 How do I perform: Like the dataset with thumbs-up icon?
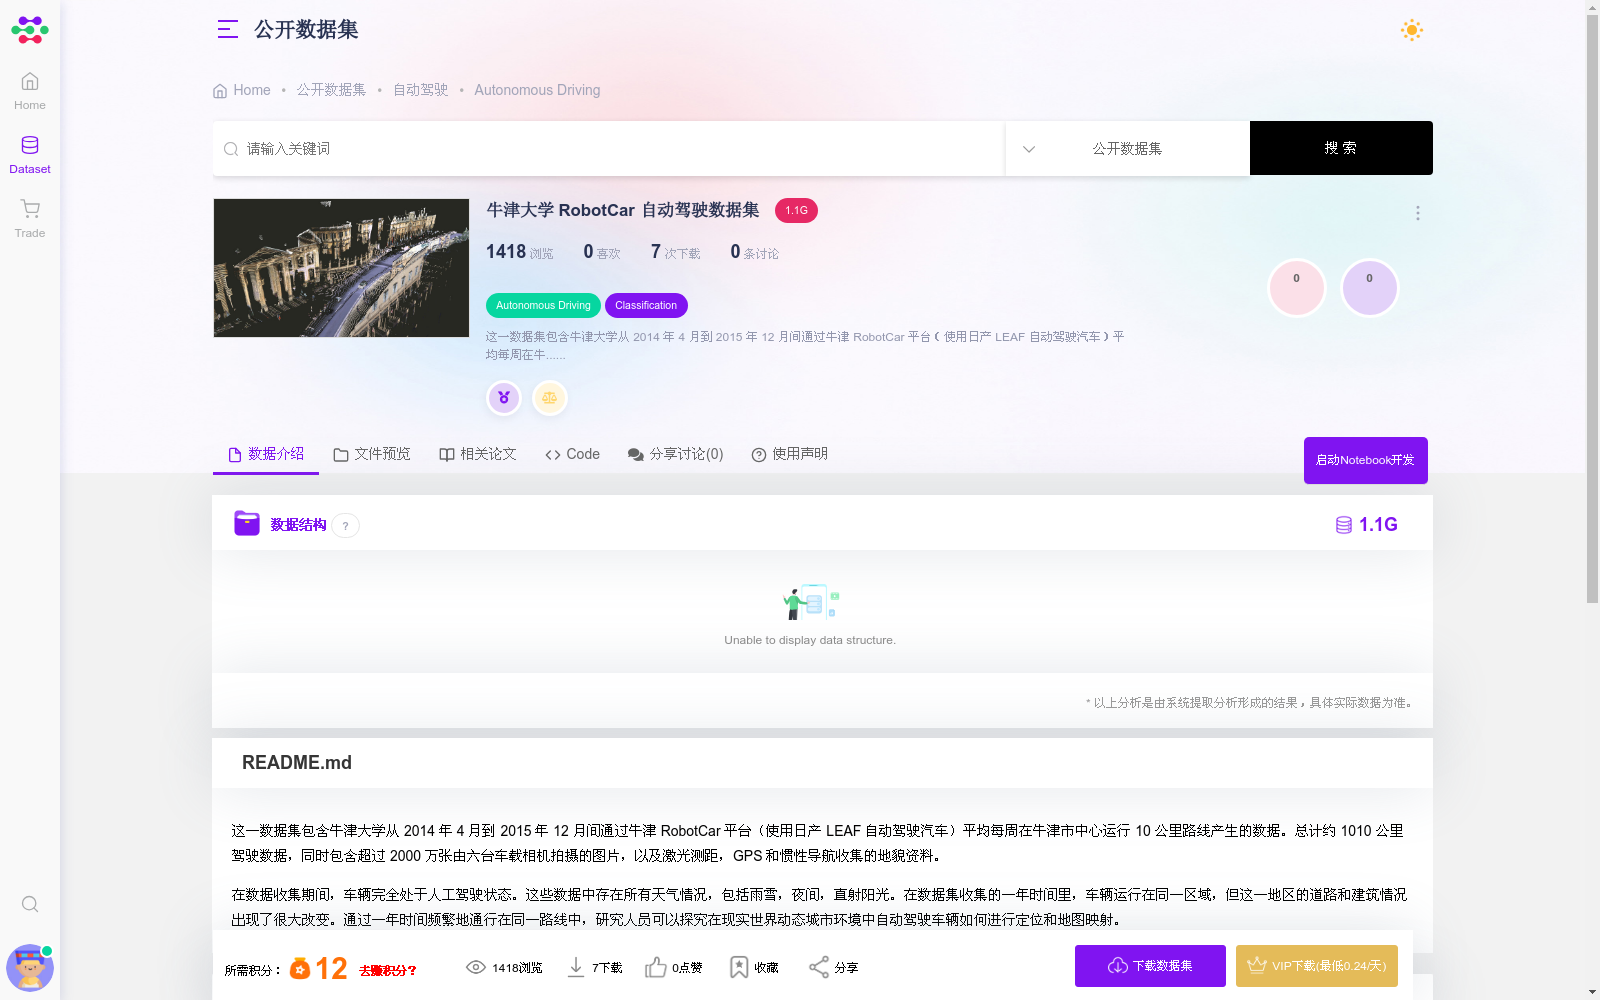(656, 967)
